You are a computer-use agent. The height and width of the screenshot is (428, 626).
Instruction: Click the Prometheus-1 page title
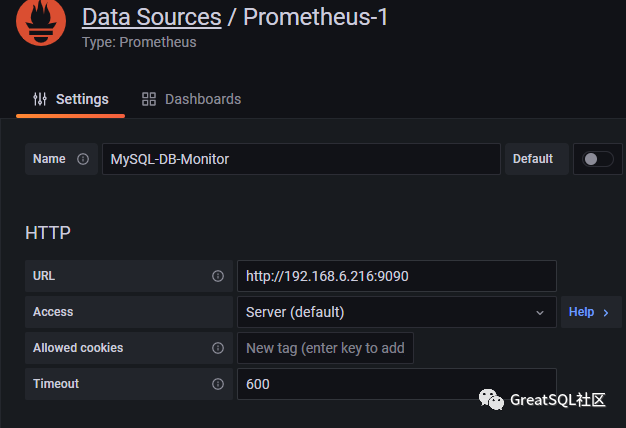tap(316, 17)
